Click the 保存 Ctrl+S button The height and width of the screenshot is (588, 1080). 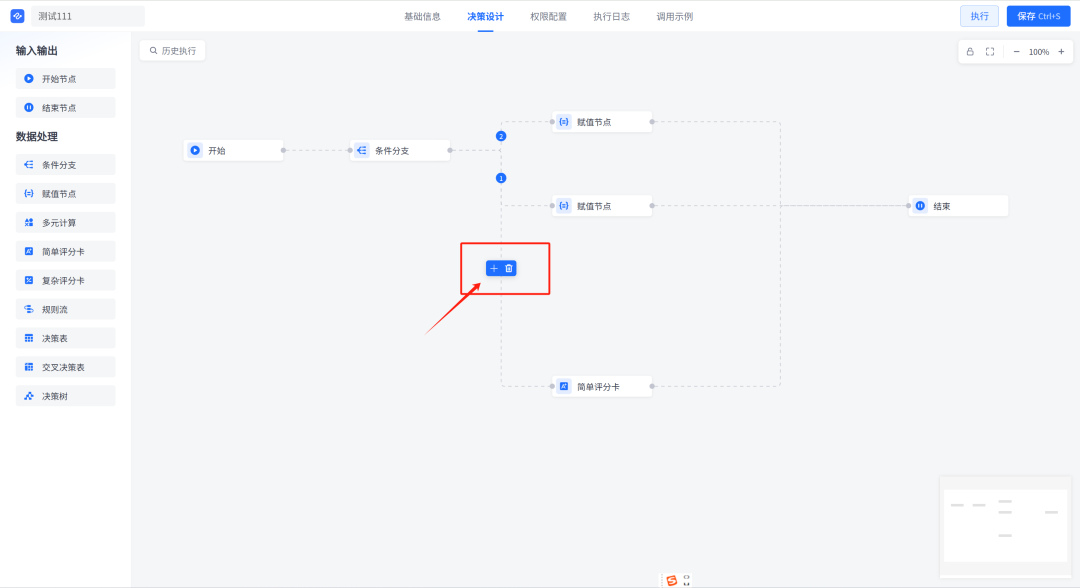coord(1038,16)
